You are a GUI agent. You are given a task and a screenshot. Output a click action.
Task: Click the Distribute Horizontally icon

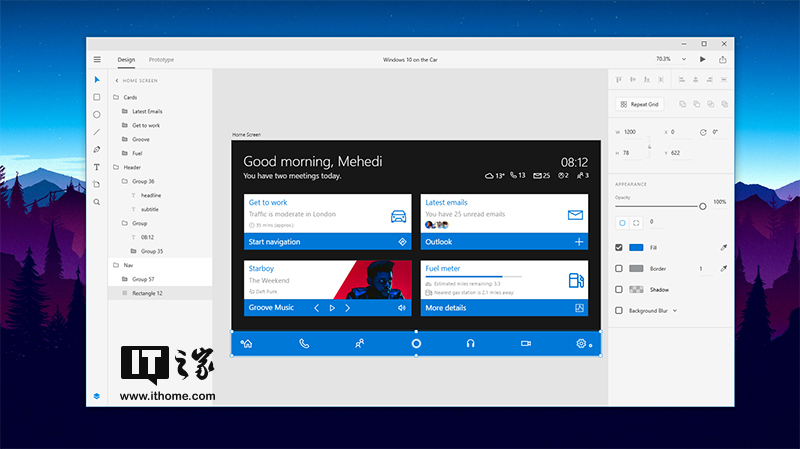point(723,80)
